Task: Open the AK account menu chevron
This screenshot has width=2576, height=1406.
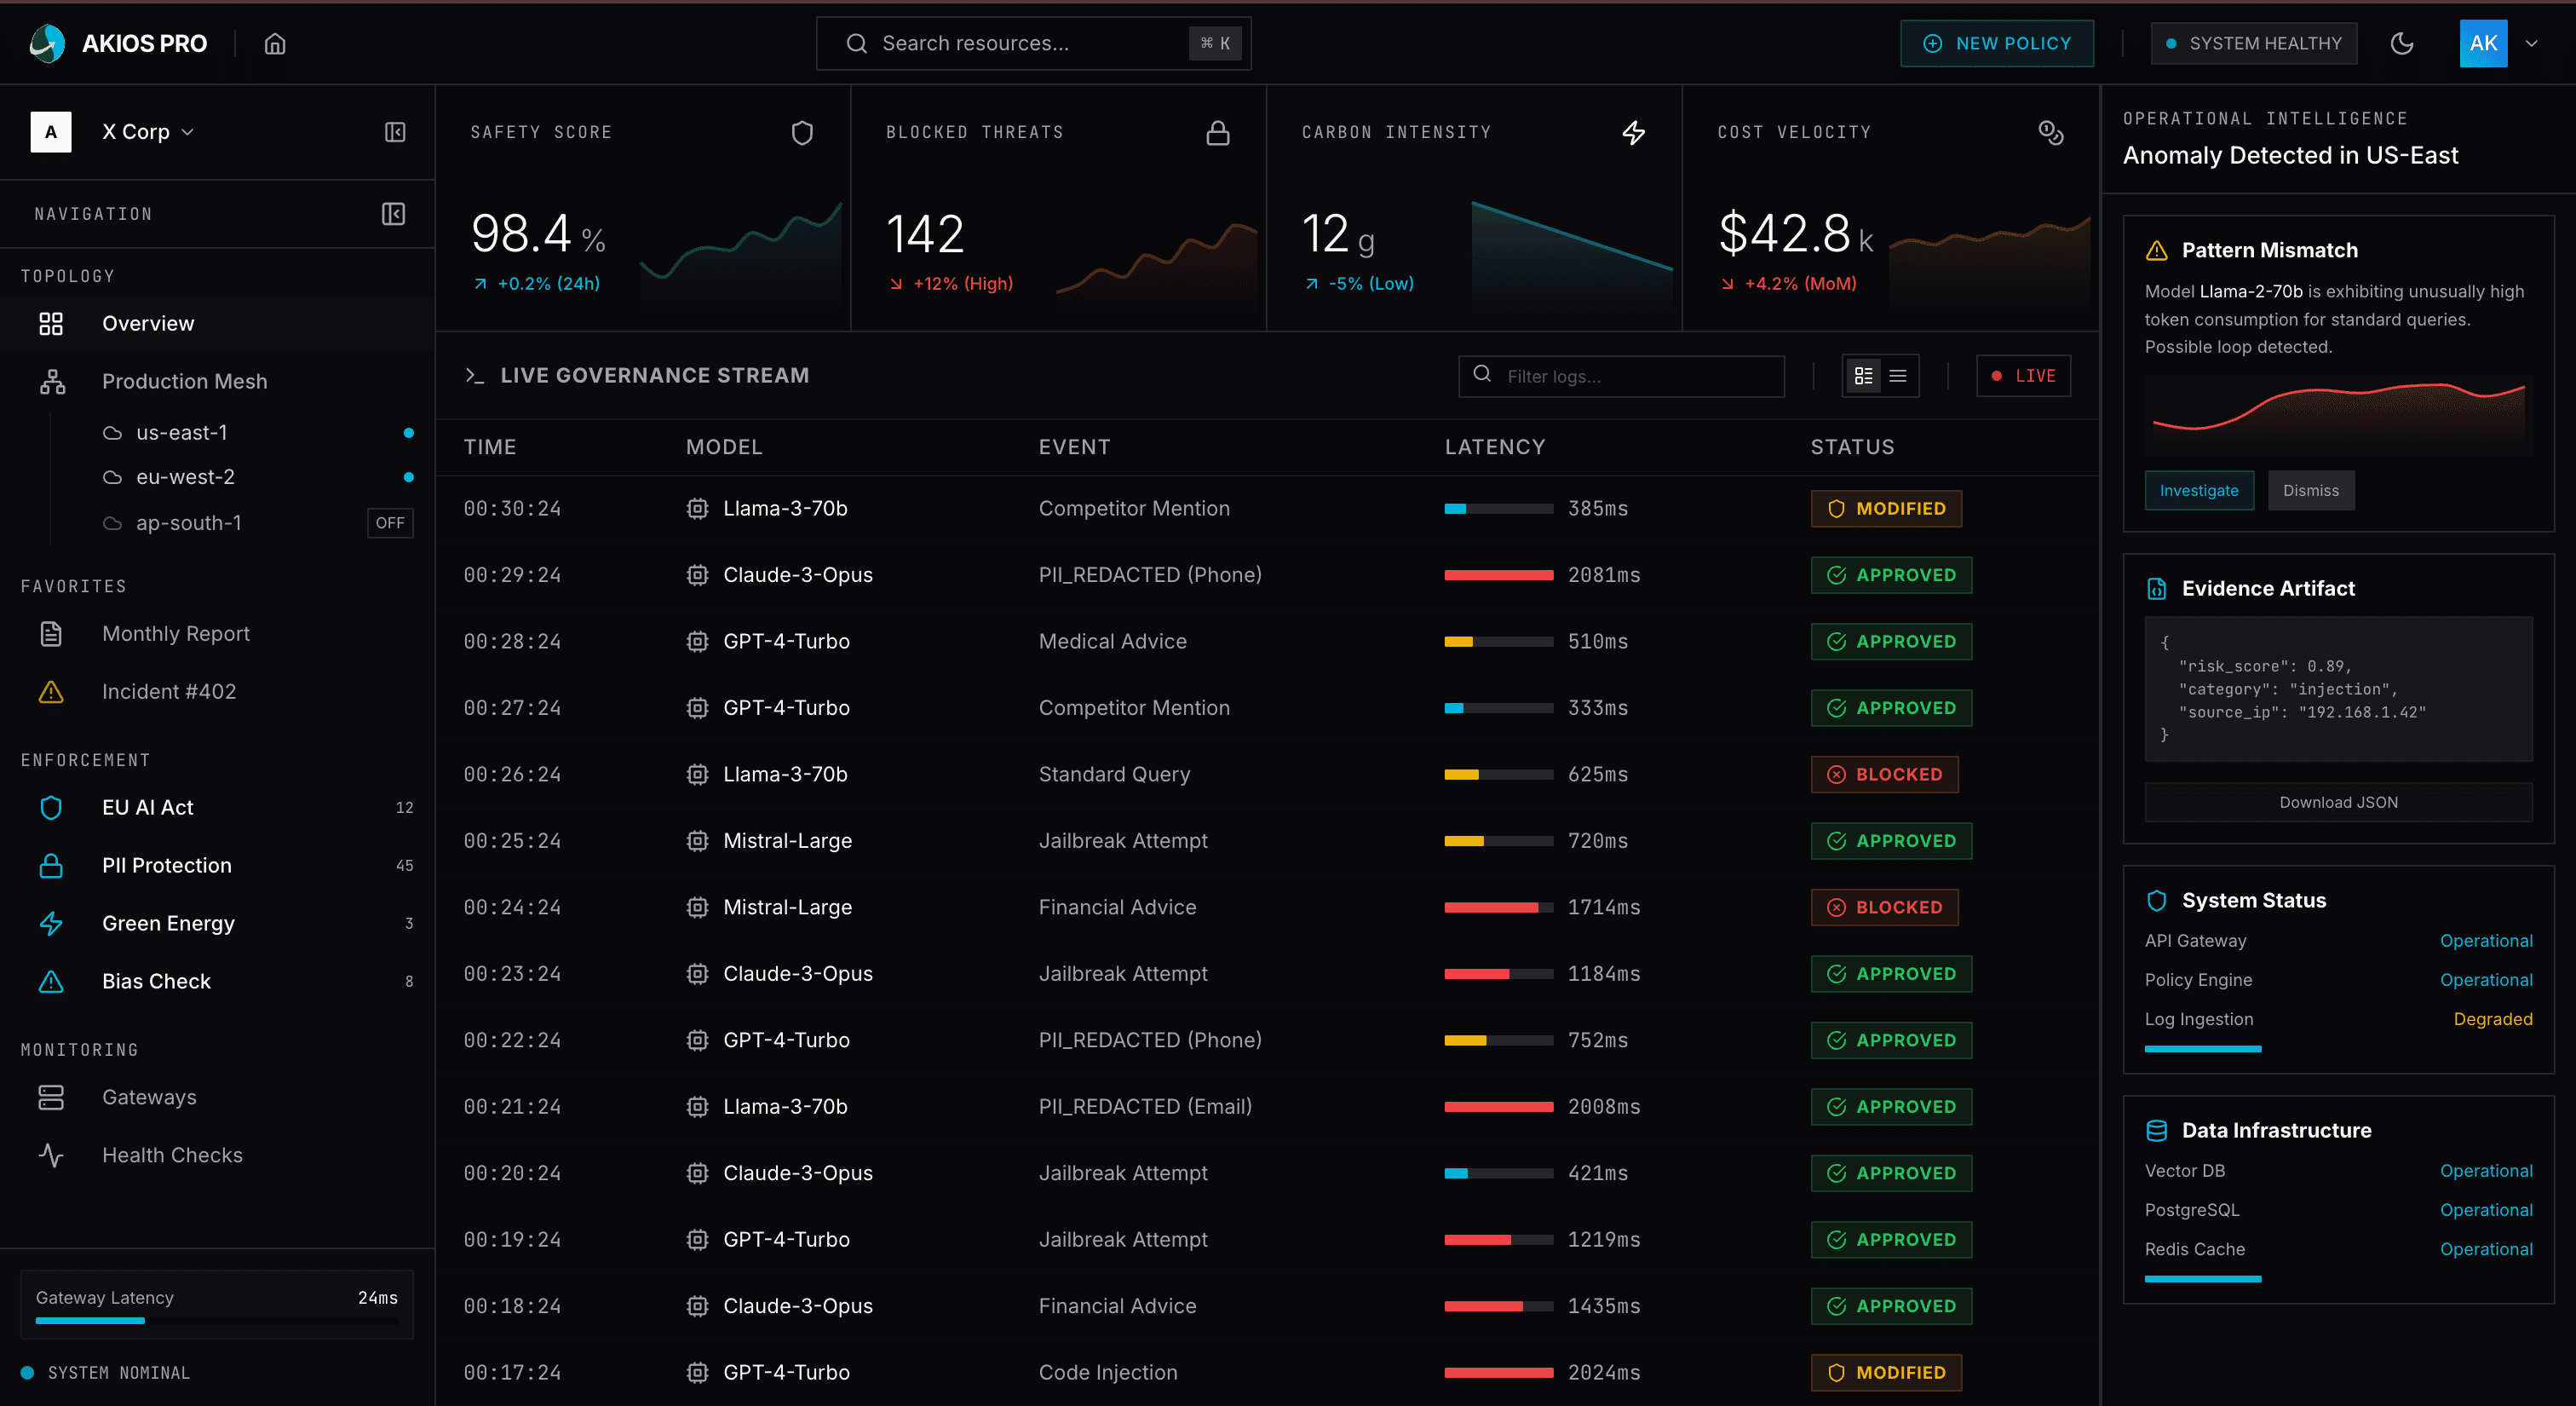Action: (x=2533, y=43)
